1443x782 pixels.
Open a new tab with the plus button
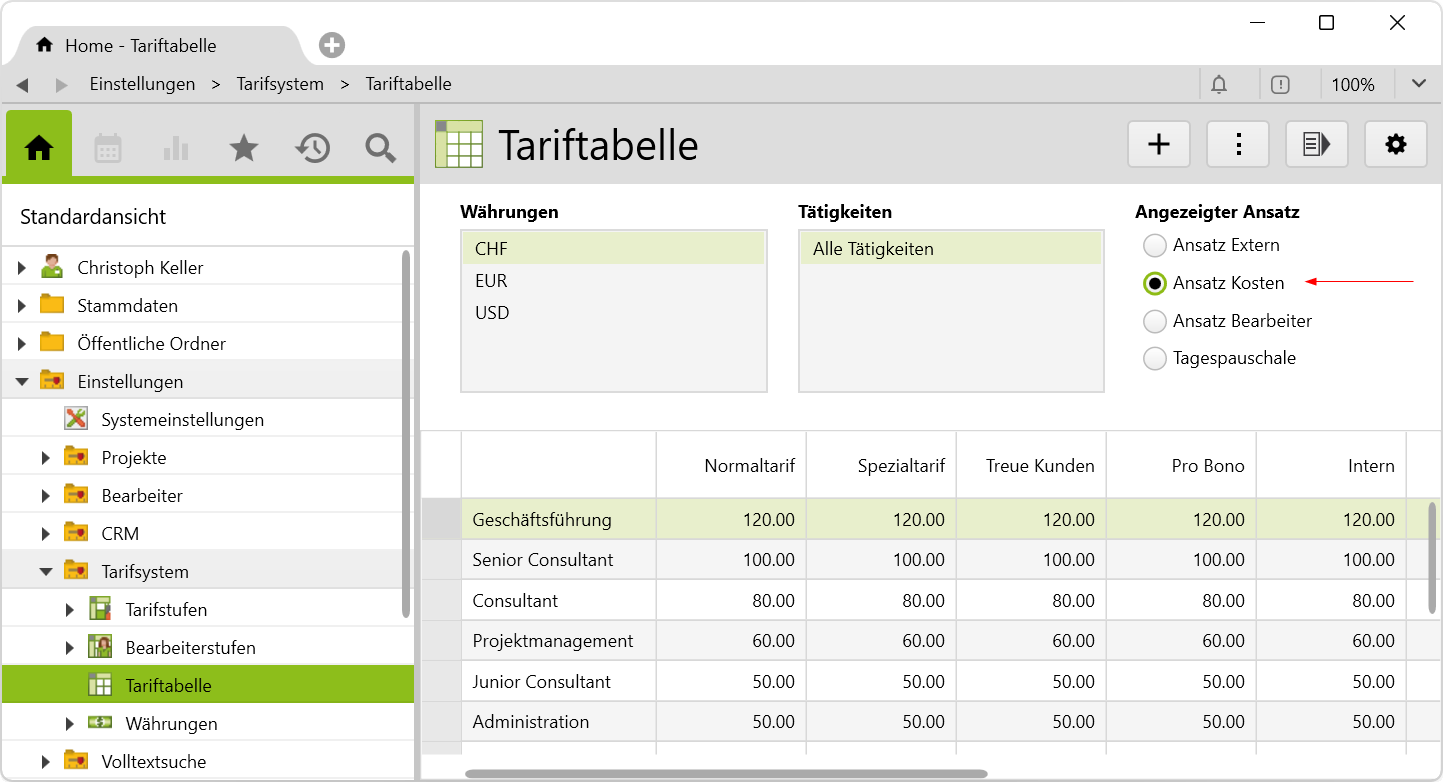pos(332,45)
